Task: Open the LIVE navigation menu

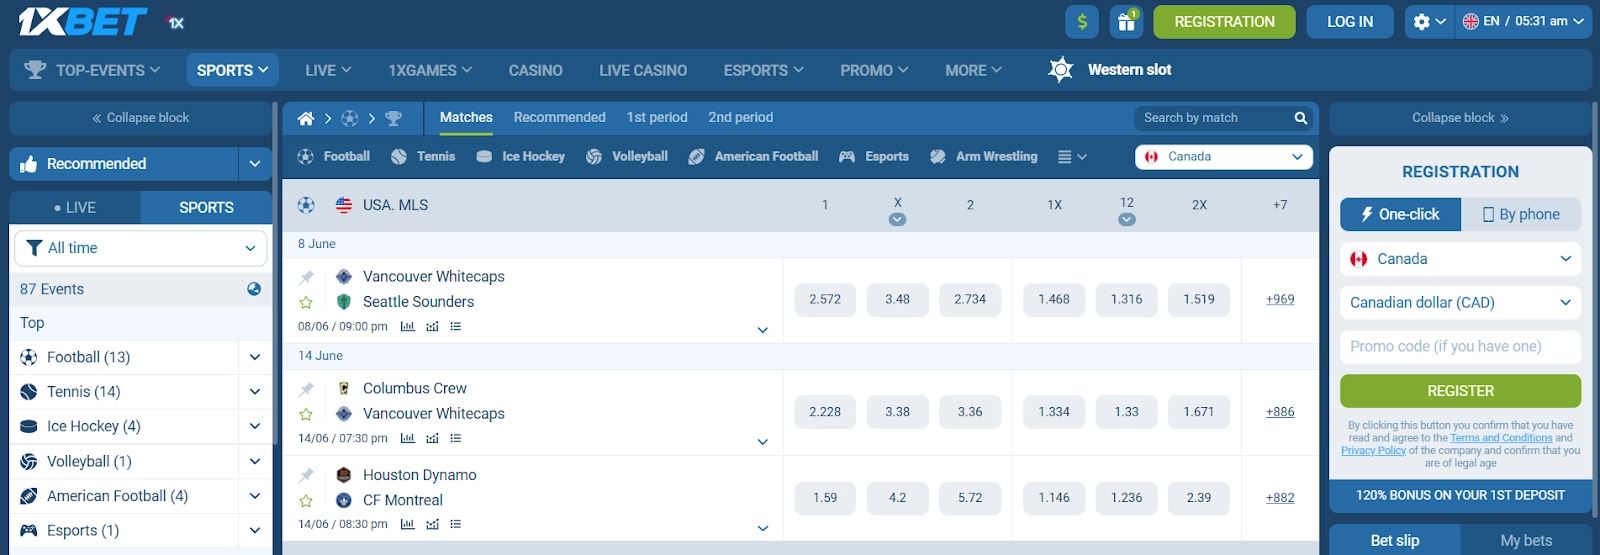Action: tap(328, 70)
